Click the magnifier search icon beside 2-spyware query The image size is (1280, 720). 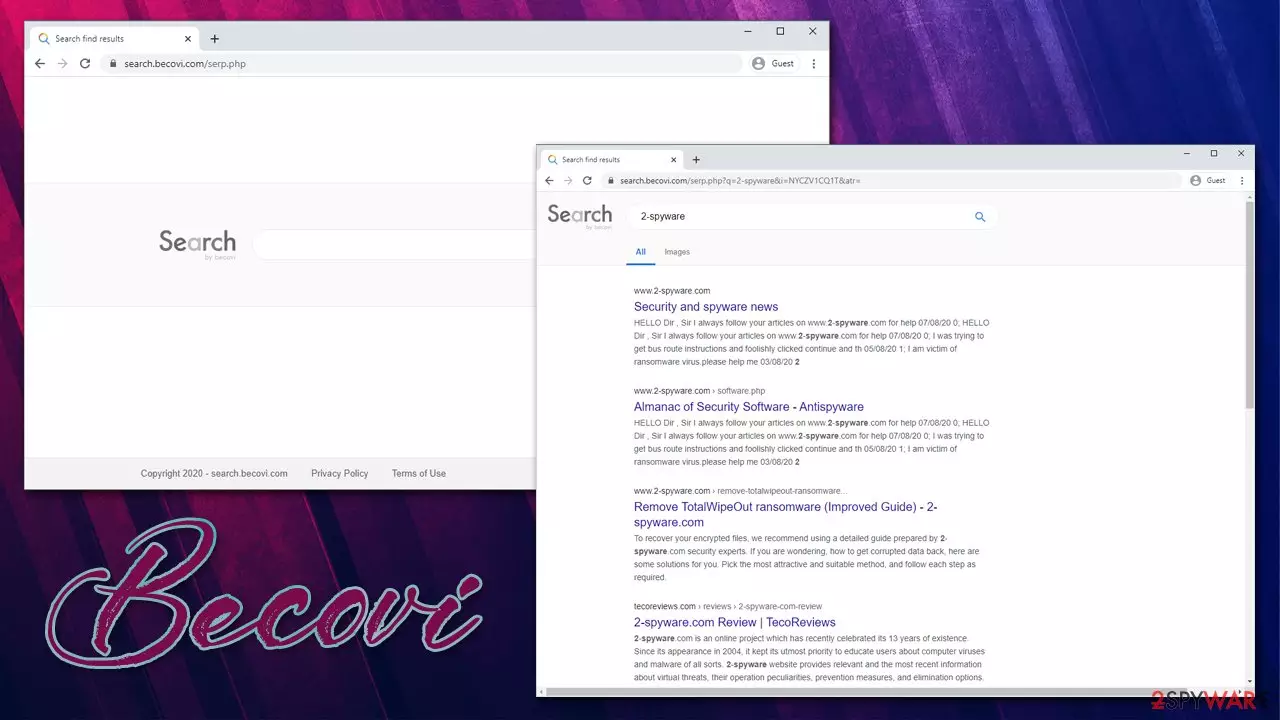click(980, 217)
